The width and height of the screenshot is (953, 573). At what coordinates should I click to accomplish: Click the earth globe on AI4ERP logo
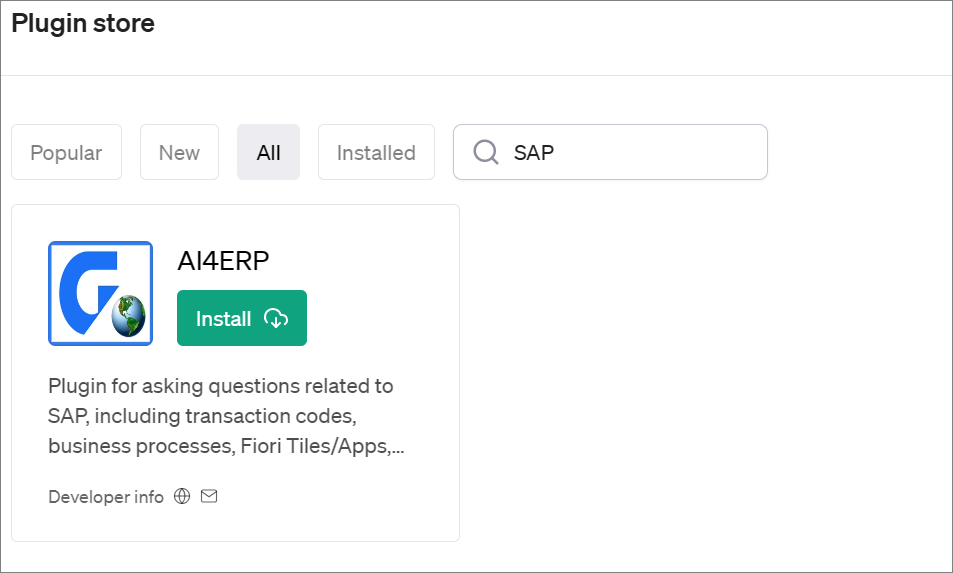tap(129, 317)
